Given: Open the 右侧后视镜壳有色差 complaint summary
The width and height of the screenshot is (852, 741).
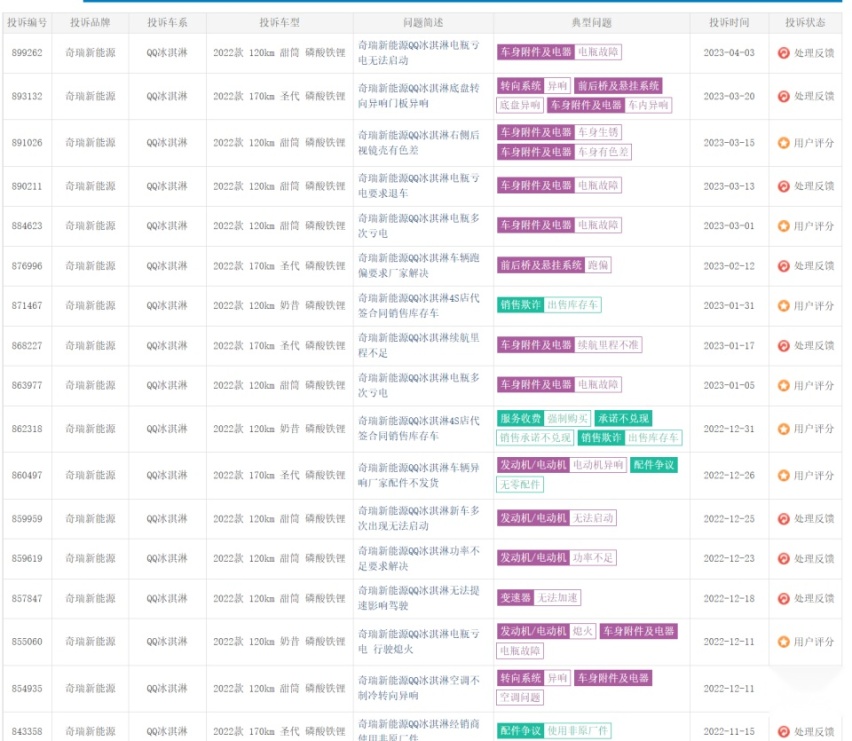Looking at the screenshot, I should 418,143.
